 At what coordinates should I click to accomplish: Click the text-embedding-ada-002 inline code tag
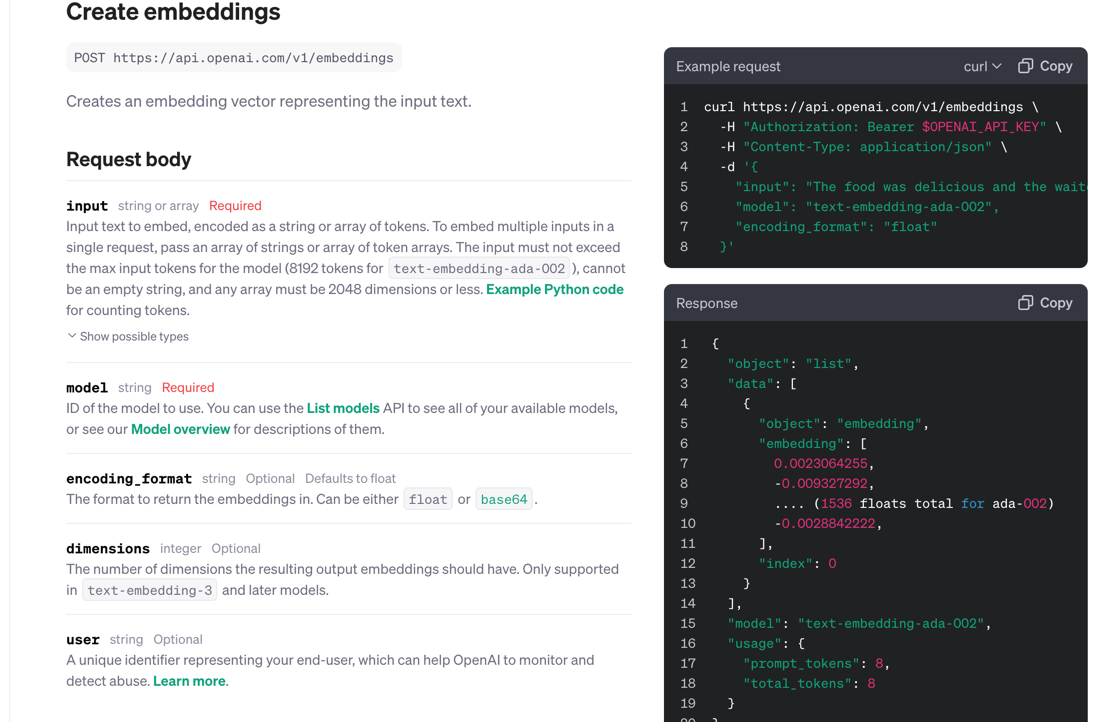(479, 269)
